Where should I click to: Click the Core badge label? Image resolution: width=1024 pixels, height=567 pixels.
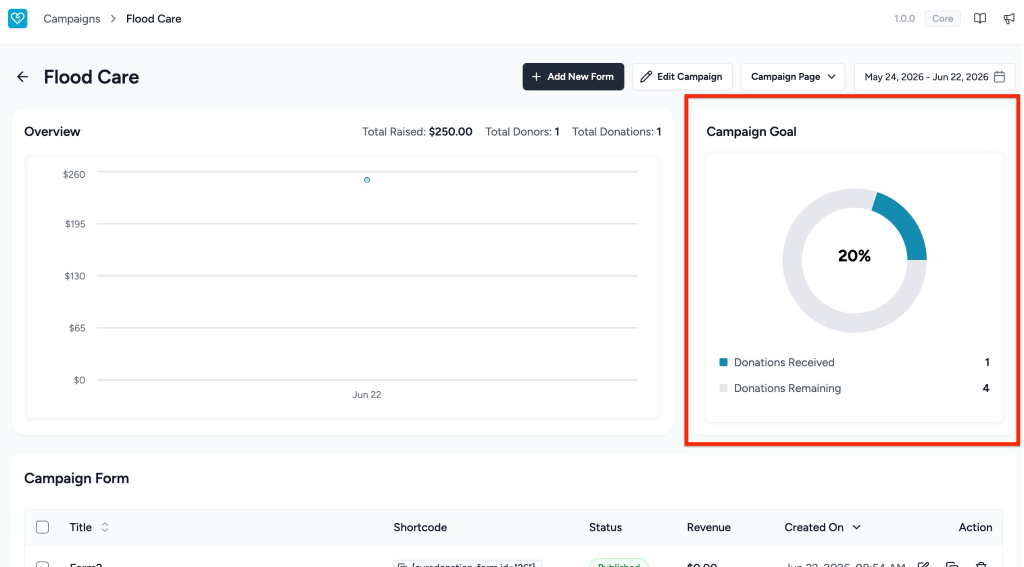[x=942, y=18]
